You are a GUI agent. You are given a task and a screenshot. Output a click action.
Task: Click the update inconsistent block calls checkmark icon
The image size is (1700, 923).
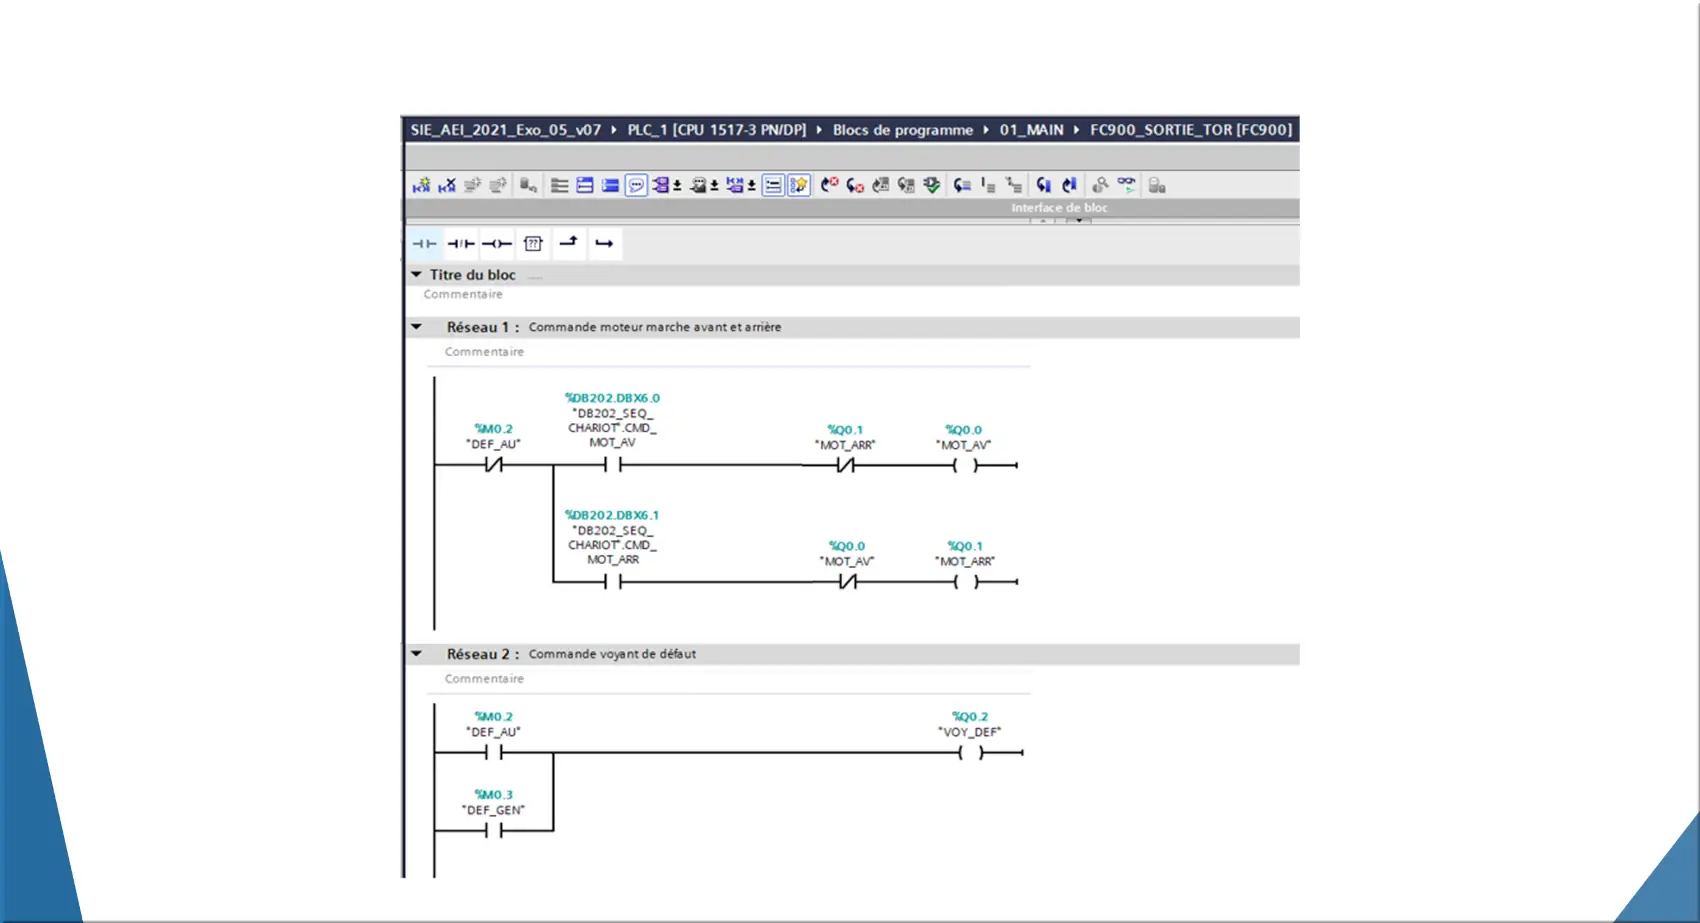click(x=932, y=185)
